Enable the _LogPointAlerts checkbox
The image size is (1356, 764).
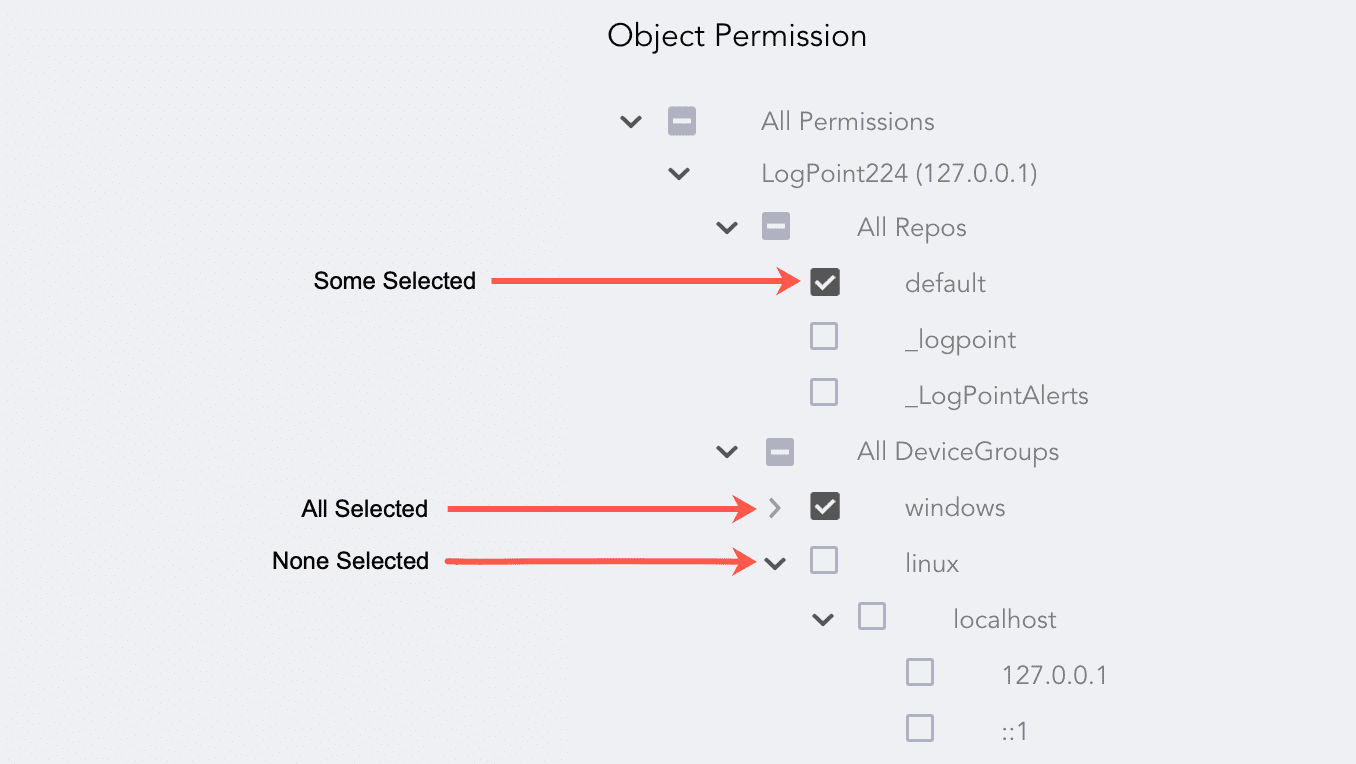pos(824,392)
